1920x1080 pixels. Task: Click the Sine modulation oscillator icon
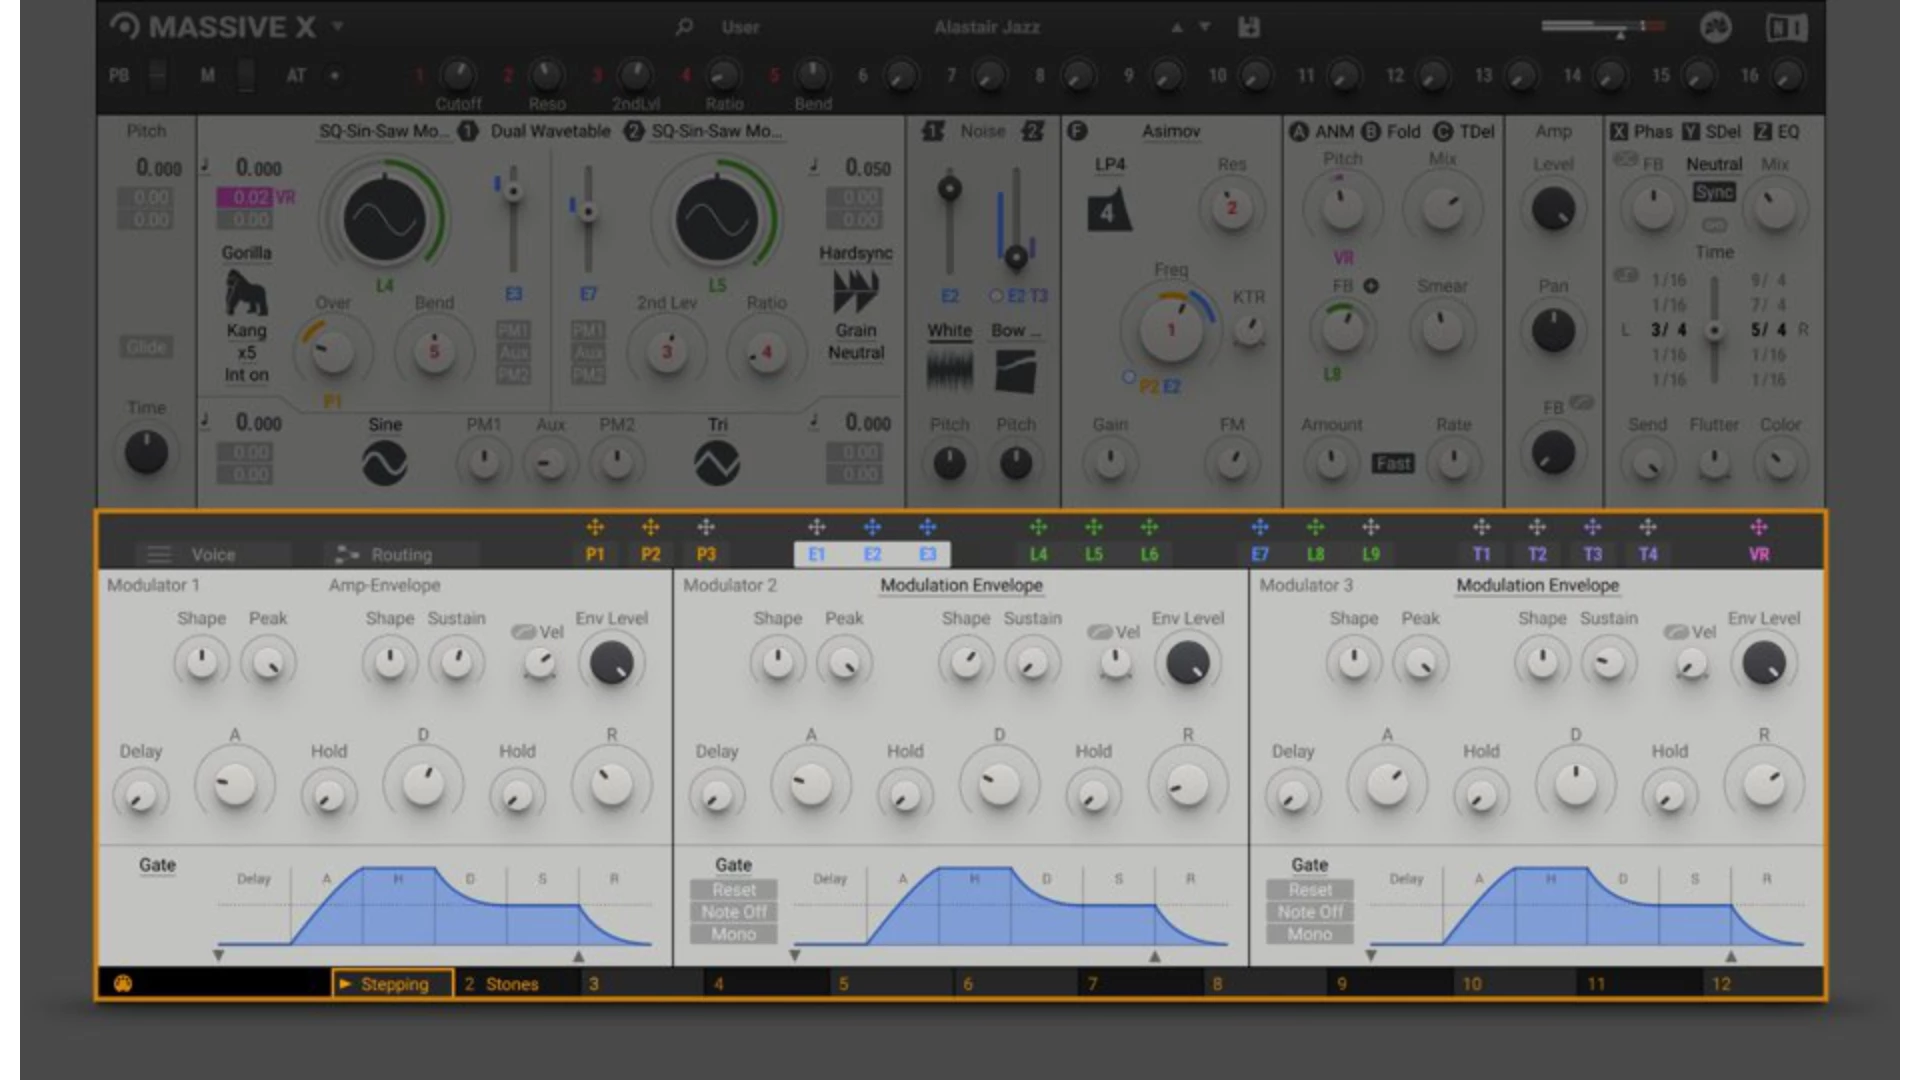[x=385, y=463]
